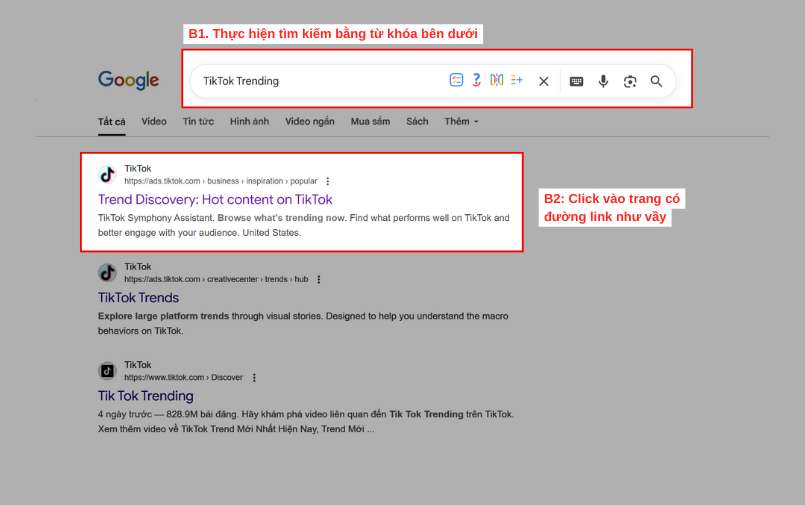Open three-dot menu for TikTok Trends result

click(318, 280)
